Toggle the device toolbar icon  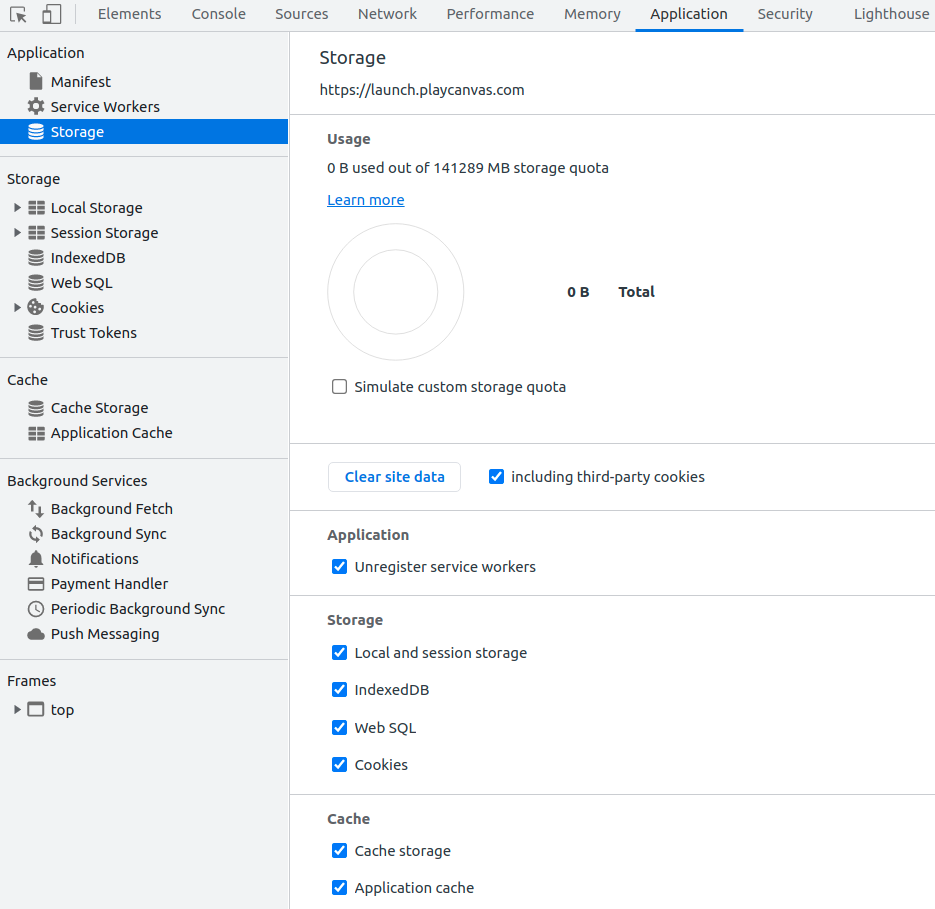tap(51, 14)
